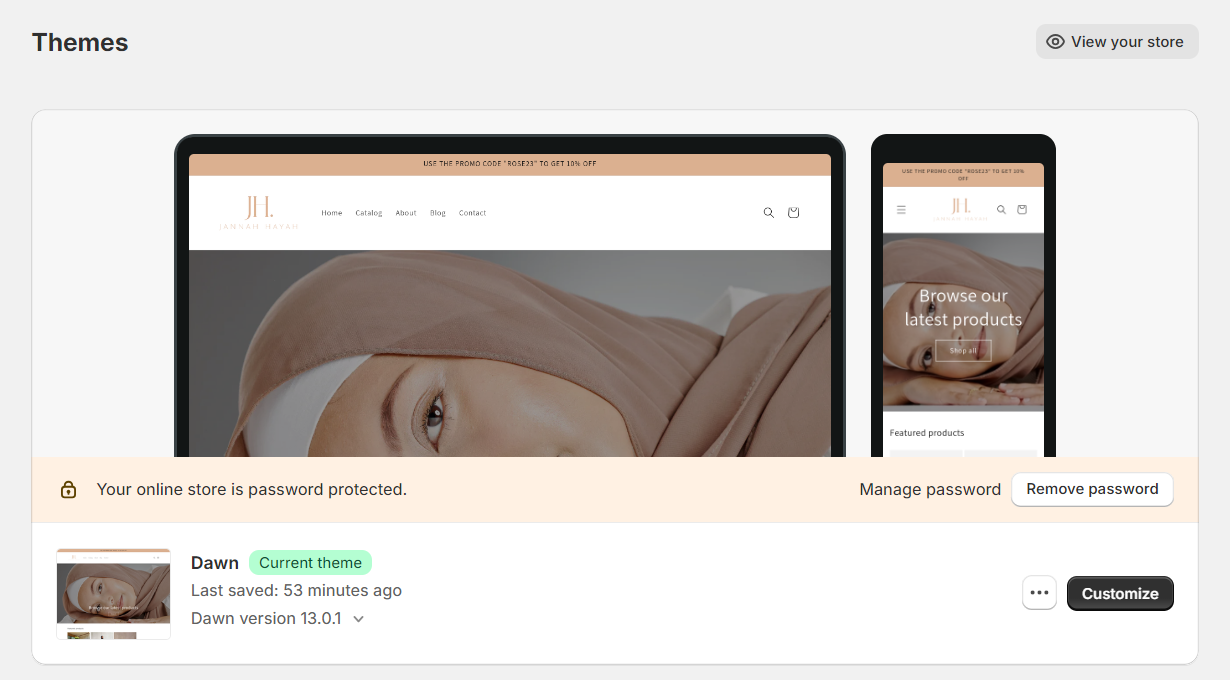The height and width of the screenshot is (680, 1230).
Task: Click the Dawn theme name
Action: coord(215,563)
